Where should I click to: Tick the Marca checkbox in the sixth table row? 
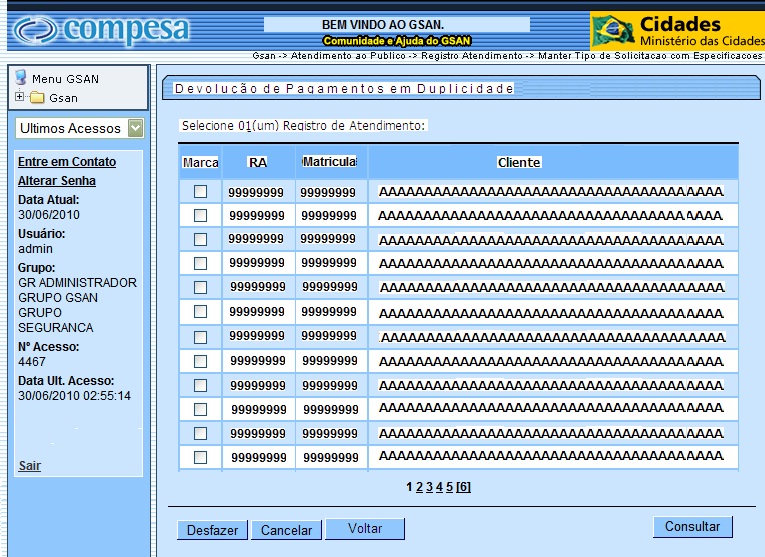201,312
